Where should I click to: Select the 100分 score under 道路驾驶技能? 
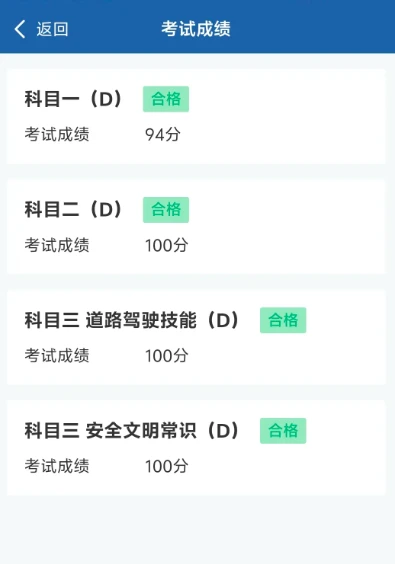pyautogui.click(x=167, y=356)
